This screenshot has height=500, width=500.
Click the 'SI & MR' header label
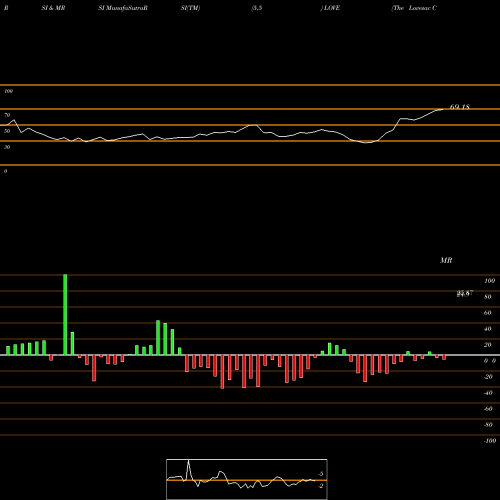(53, 8)
